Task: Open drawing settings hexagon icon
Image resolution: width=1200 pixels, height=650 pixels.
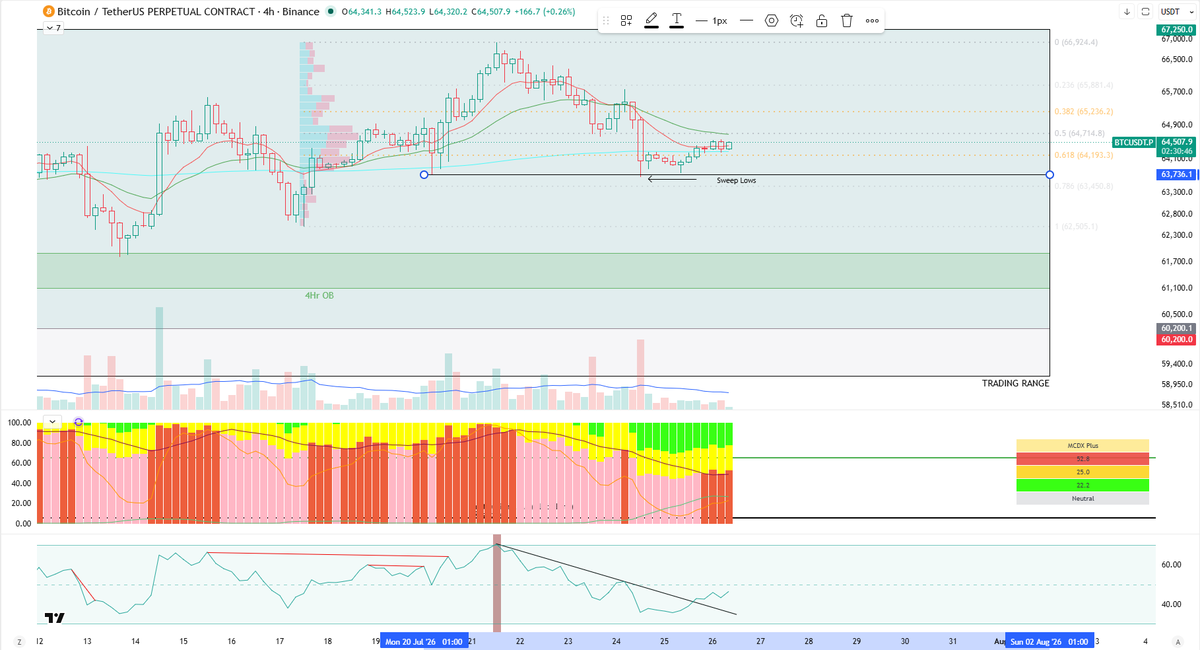Action: pos(772,20)
